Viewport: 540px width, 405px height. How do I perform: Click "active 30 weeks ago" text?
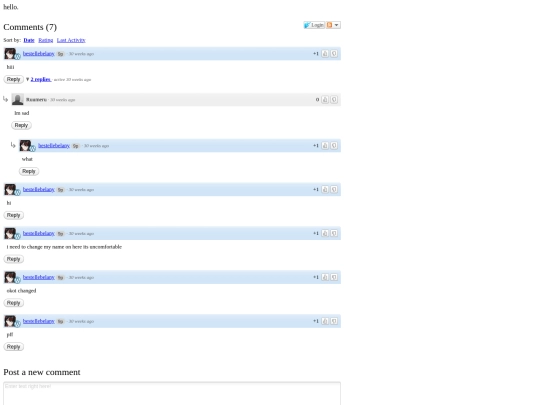(x=72, y=80)
